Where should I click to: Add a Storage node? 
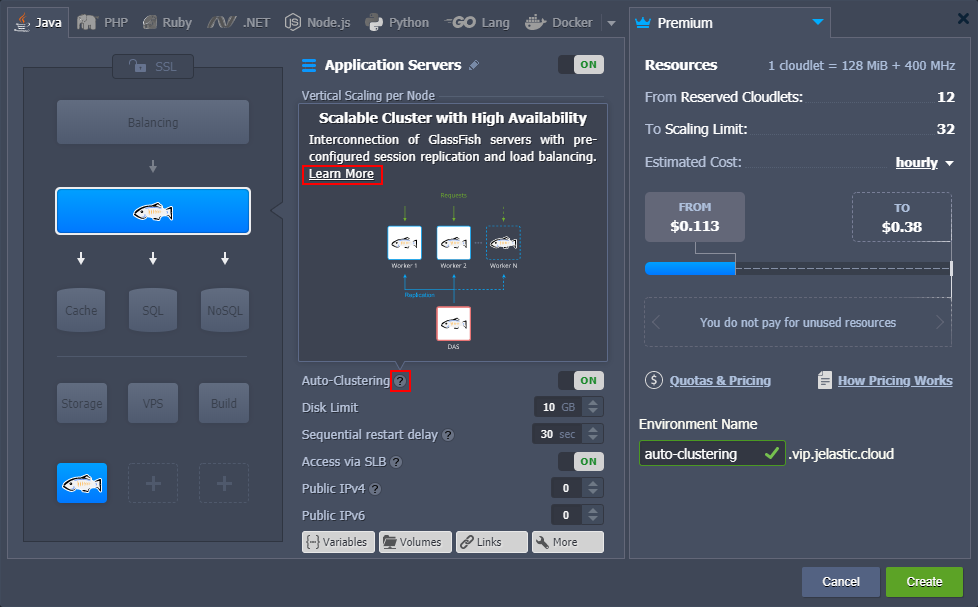(82, 403)
